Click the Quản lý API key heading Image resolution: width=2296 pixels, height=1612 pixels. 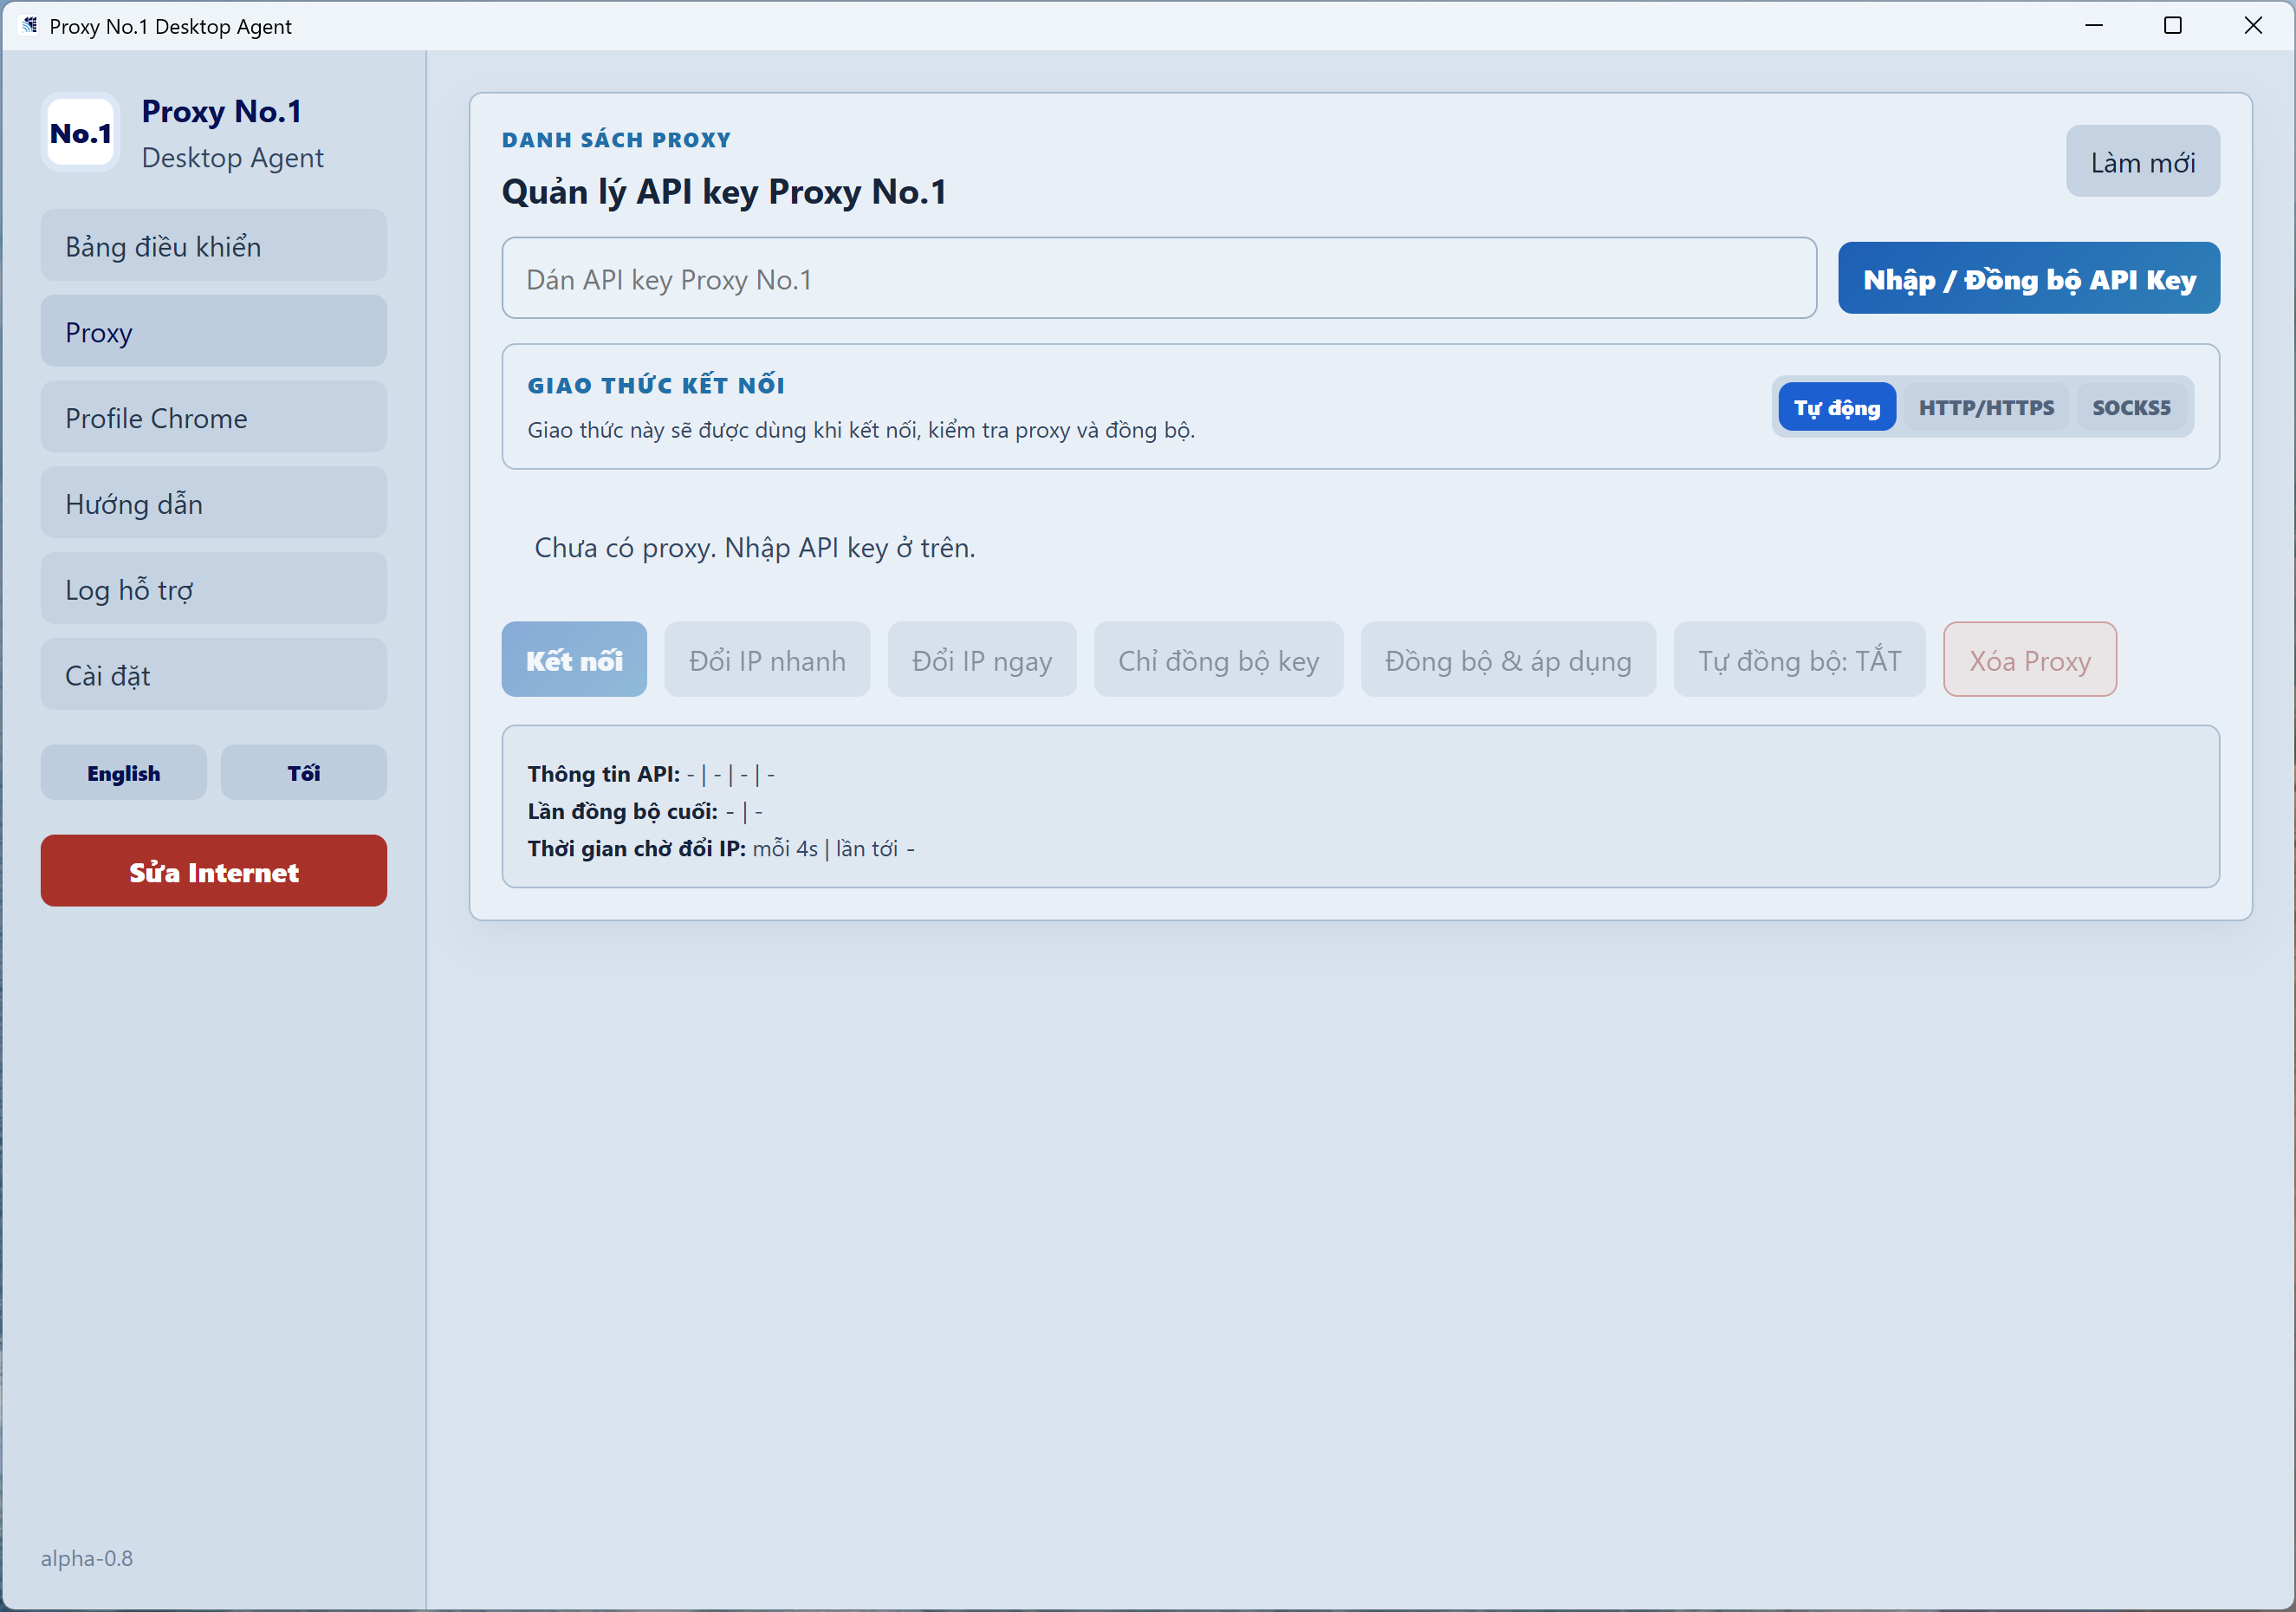tap(724, 191)
